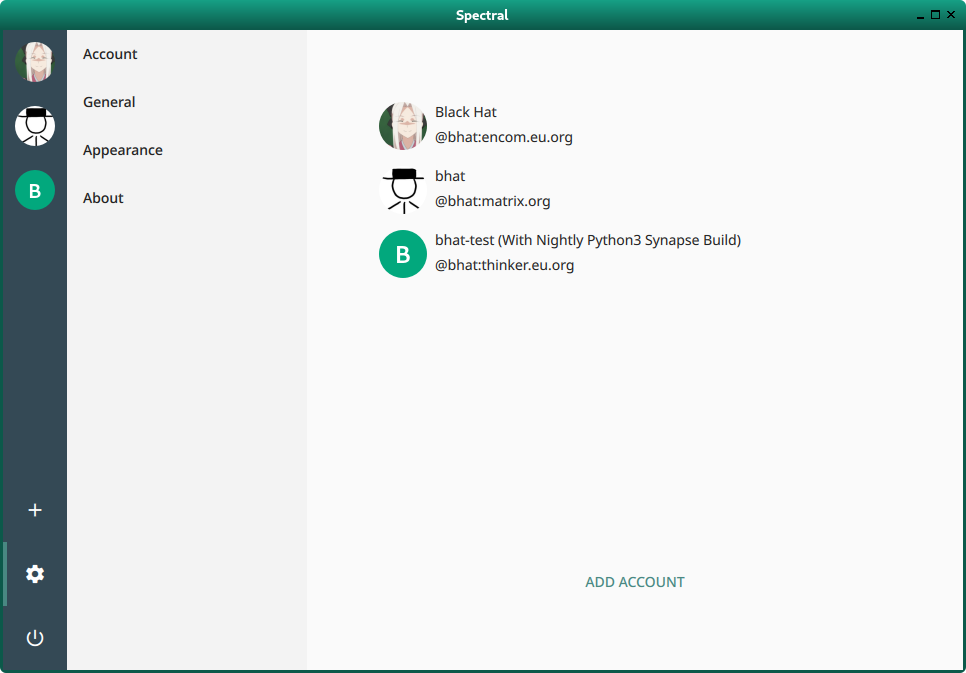Select the stick-figure hat avatar in sidebar

point(35,126)
